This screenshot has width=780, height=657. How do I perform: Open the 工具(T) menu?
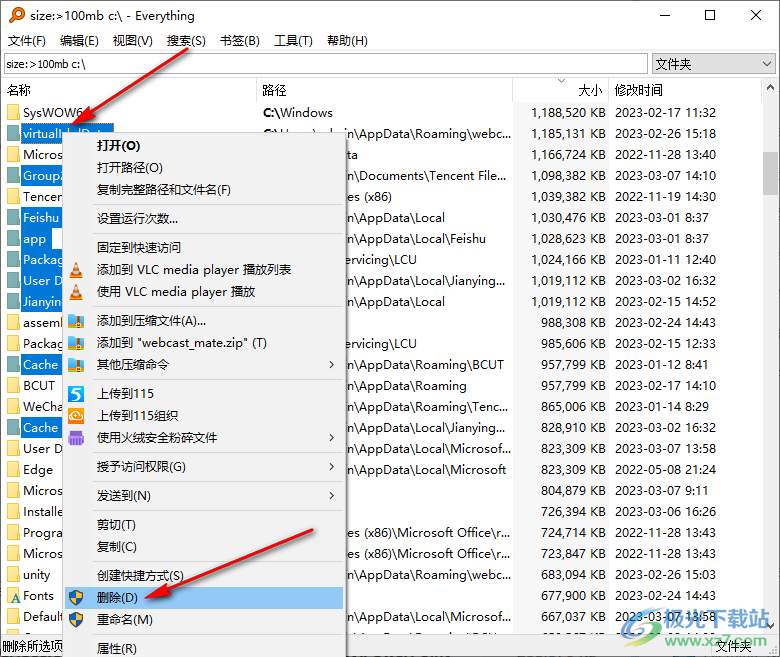pos(293,41)
